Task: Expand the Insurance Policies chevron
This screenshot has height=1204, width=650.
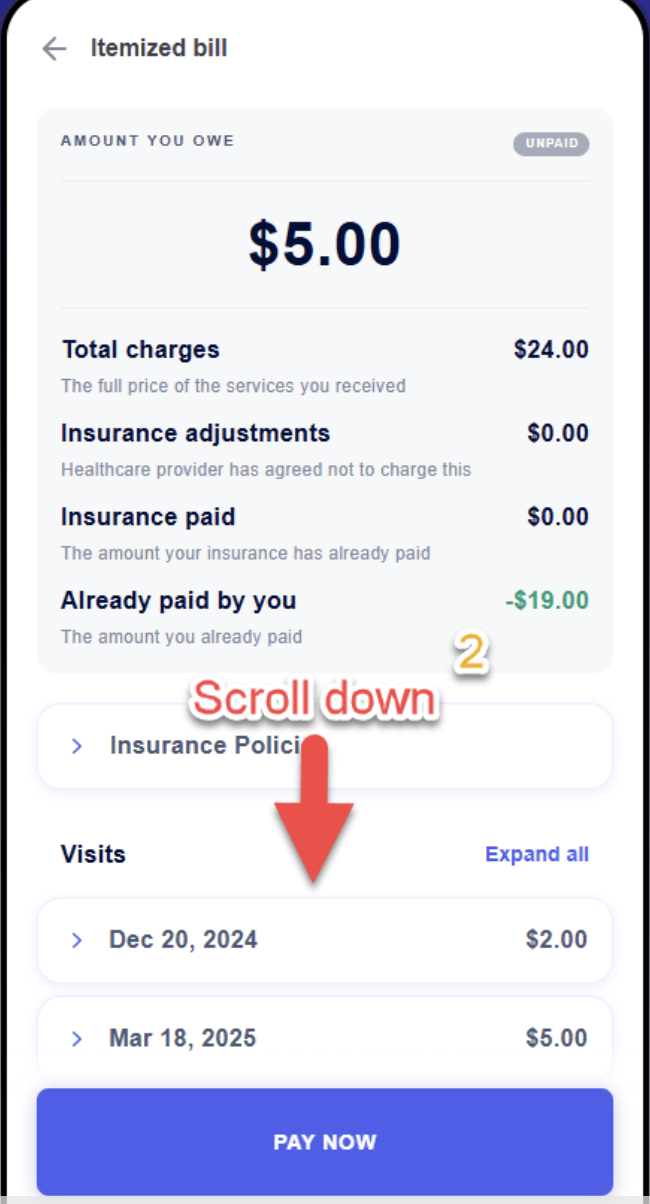Action: pyautogui.click(x=77, y=746)
